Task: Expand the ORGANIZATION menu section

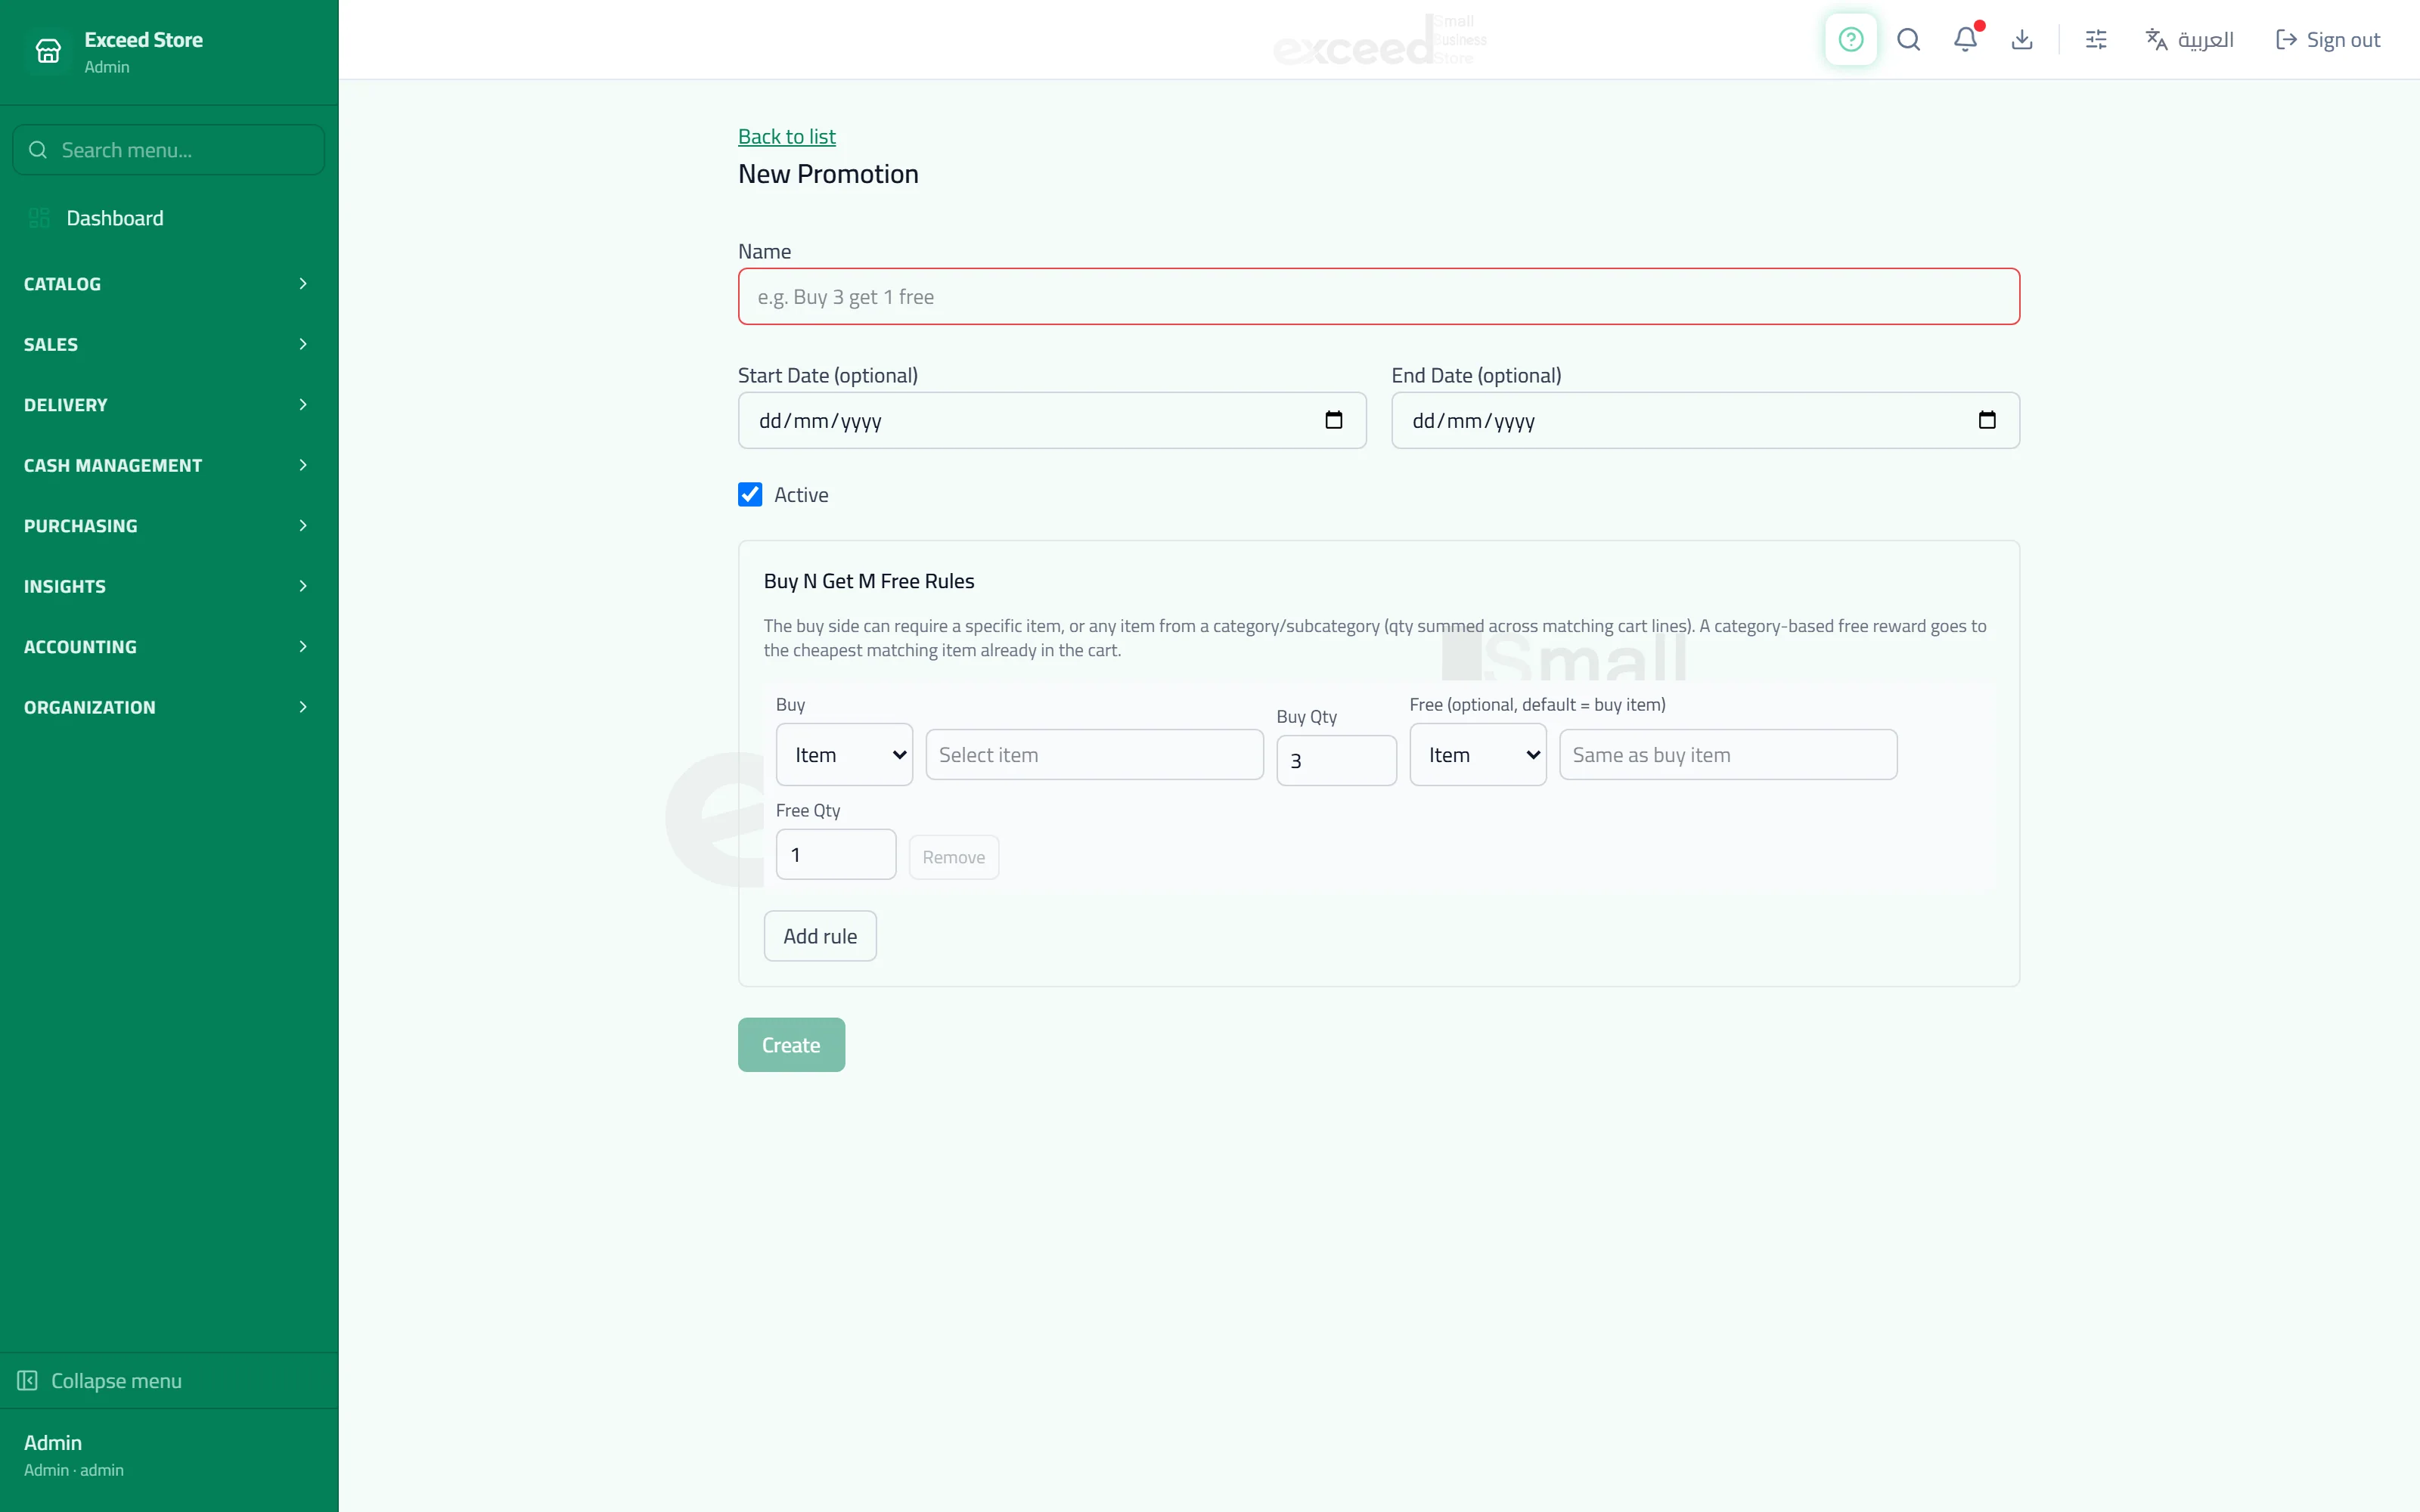Action: (168, 707)
